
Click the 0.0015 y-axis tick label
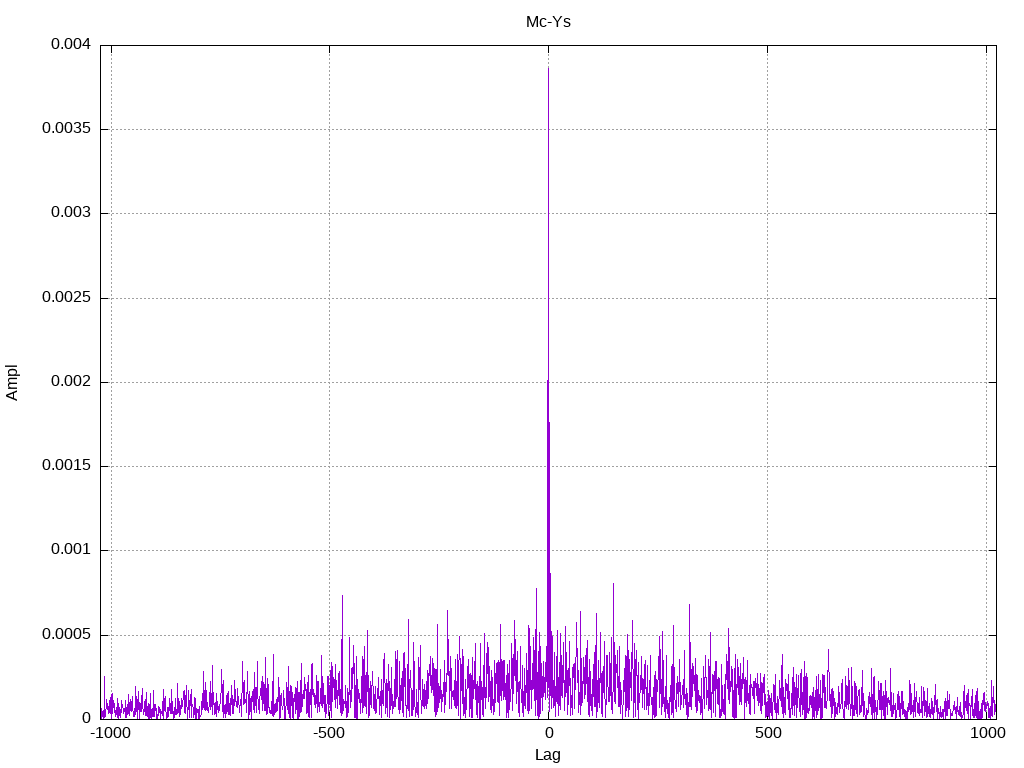click(x=67, y=466)
